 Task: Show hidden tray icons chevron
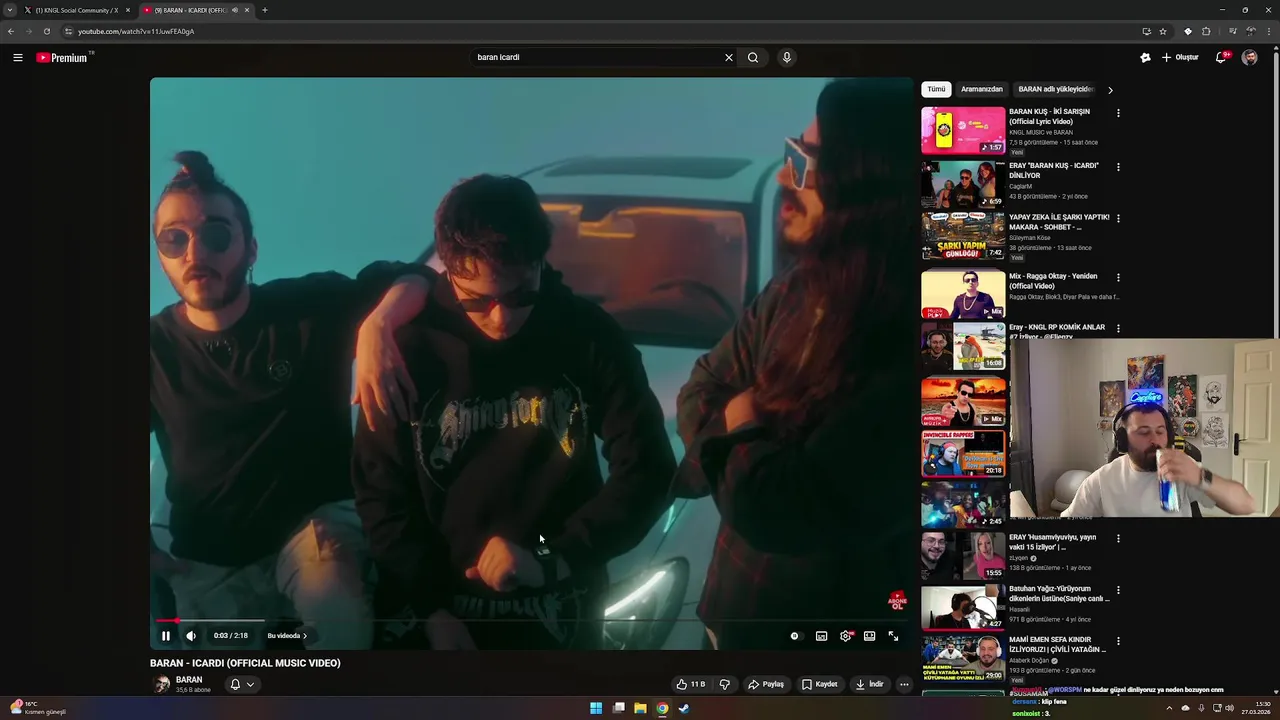click(1169, 708)
